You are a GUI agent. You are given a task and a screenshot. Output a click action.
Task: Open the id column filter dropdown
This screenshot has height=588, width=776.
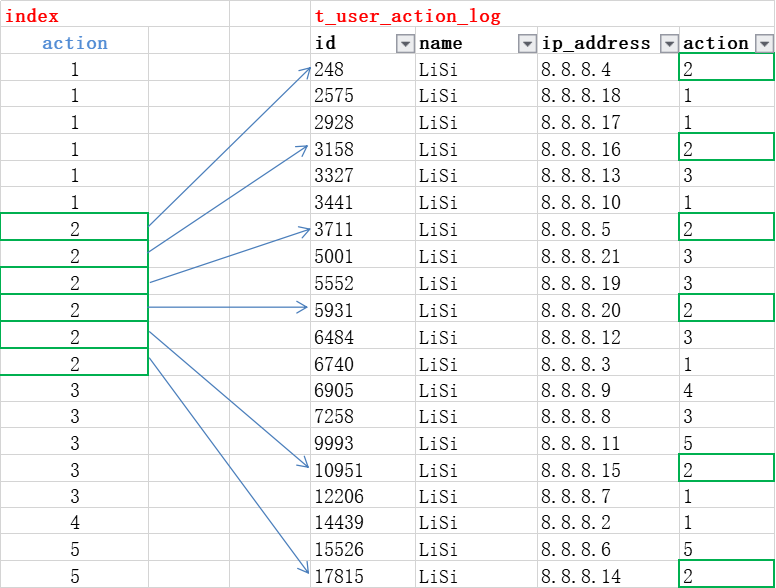pyautogui.click(x=405, y=44)
